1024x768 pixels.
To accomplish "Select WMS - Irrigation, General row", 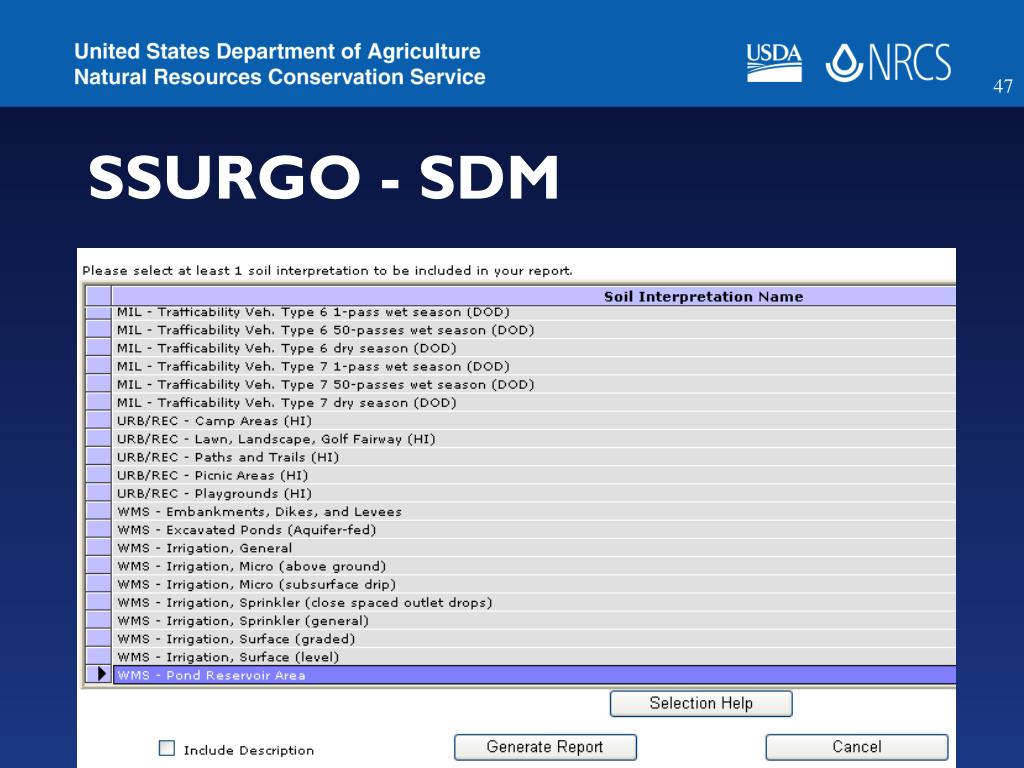I will [534, 548].
